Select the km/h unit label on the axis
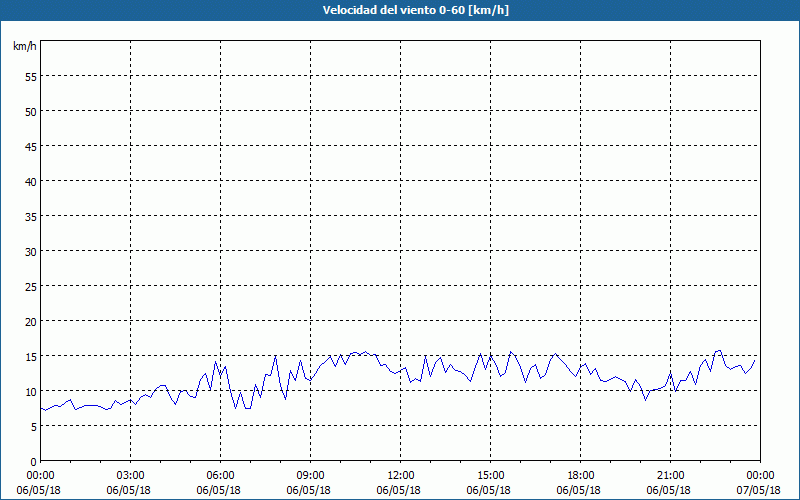Viewport: 800px width, 500px height. [x=24, y=46]
